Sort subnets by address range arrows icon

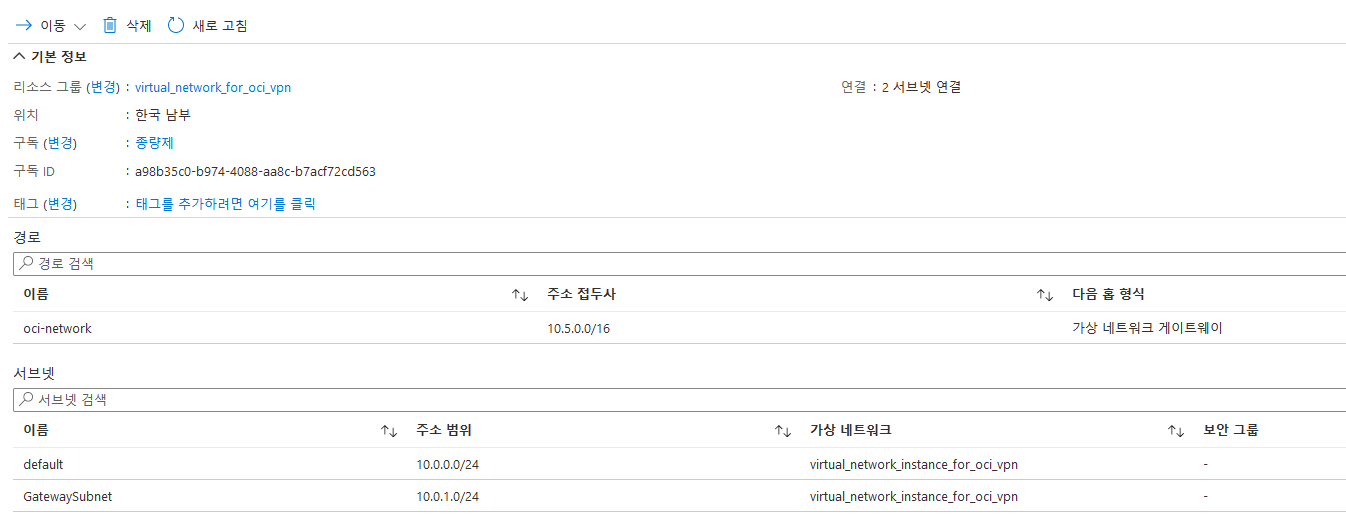pos(783,431)
